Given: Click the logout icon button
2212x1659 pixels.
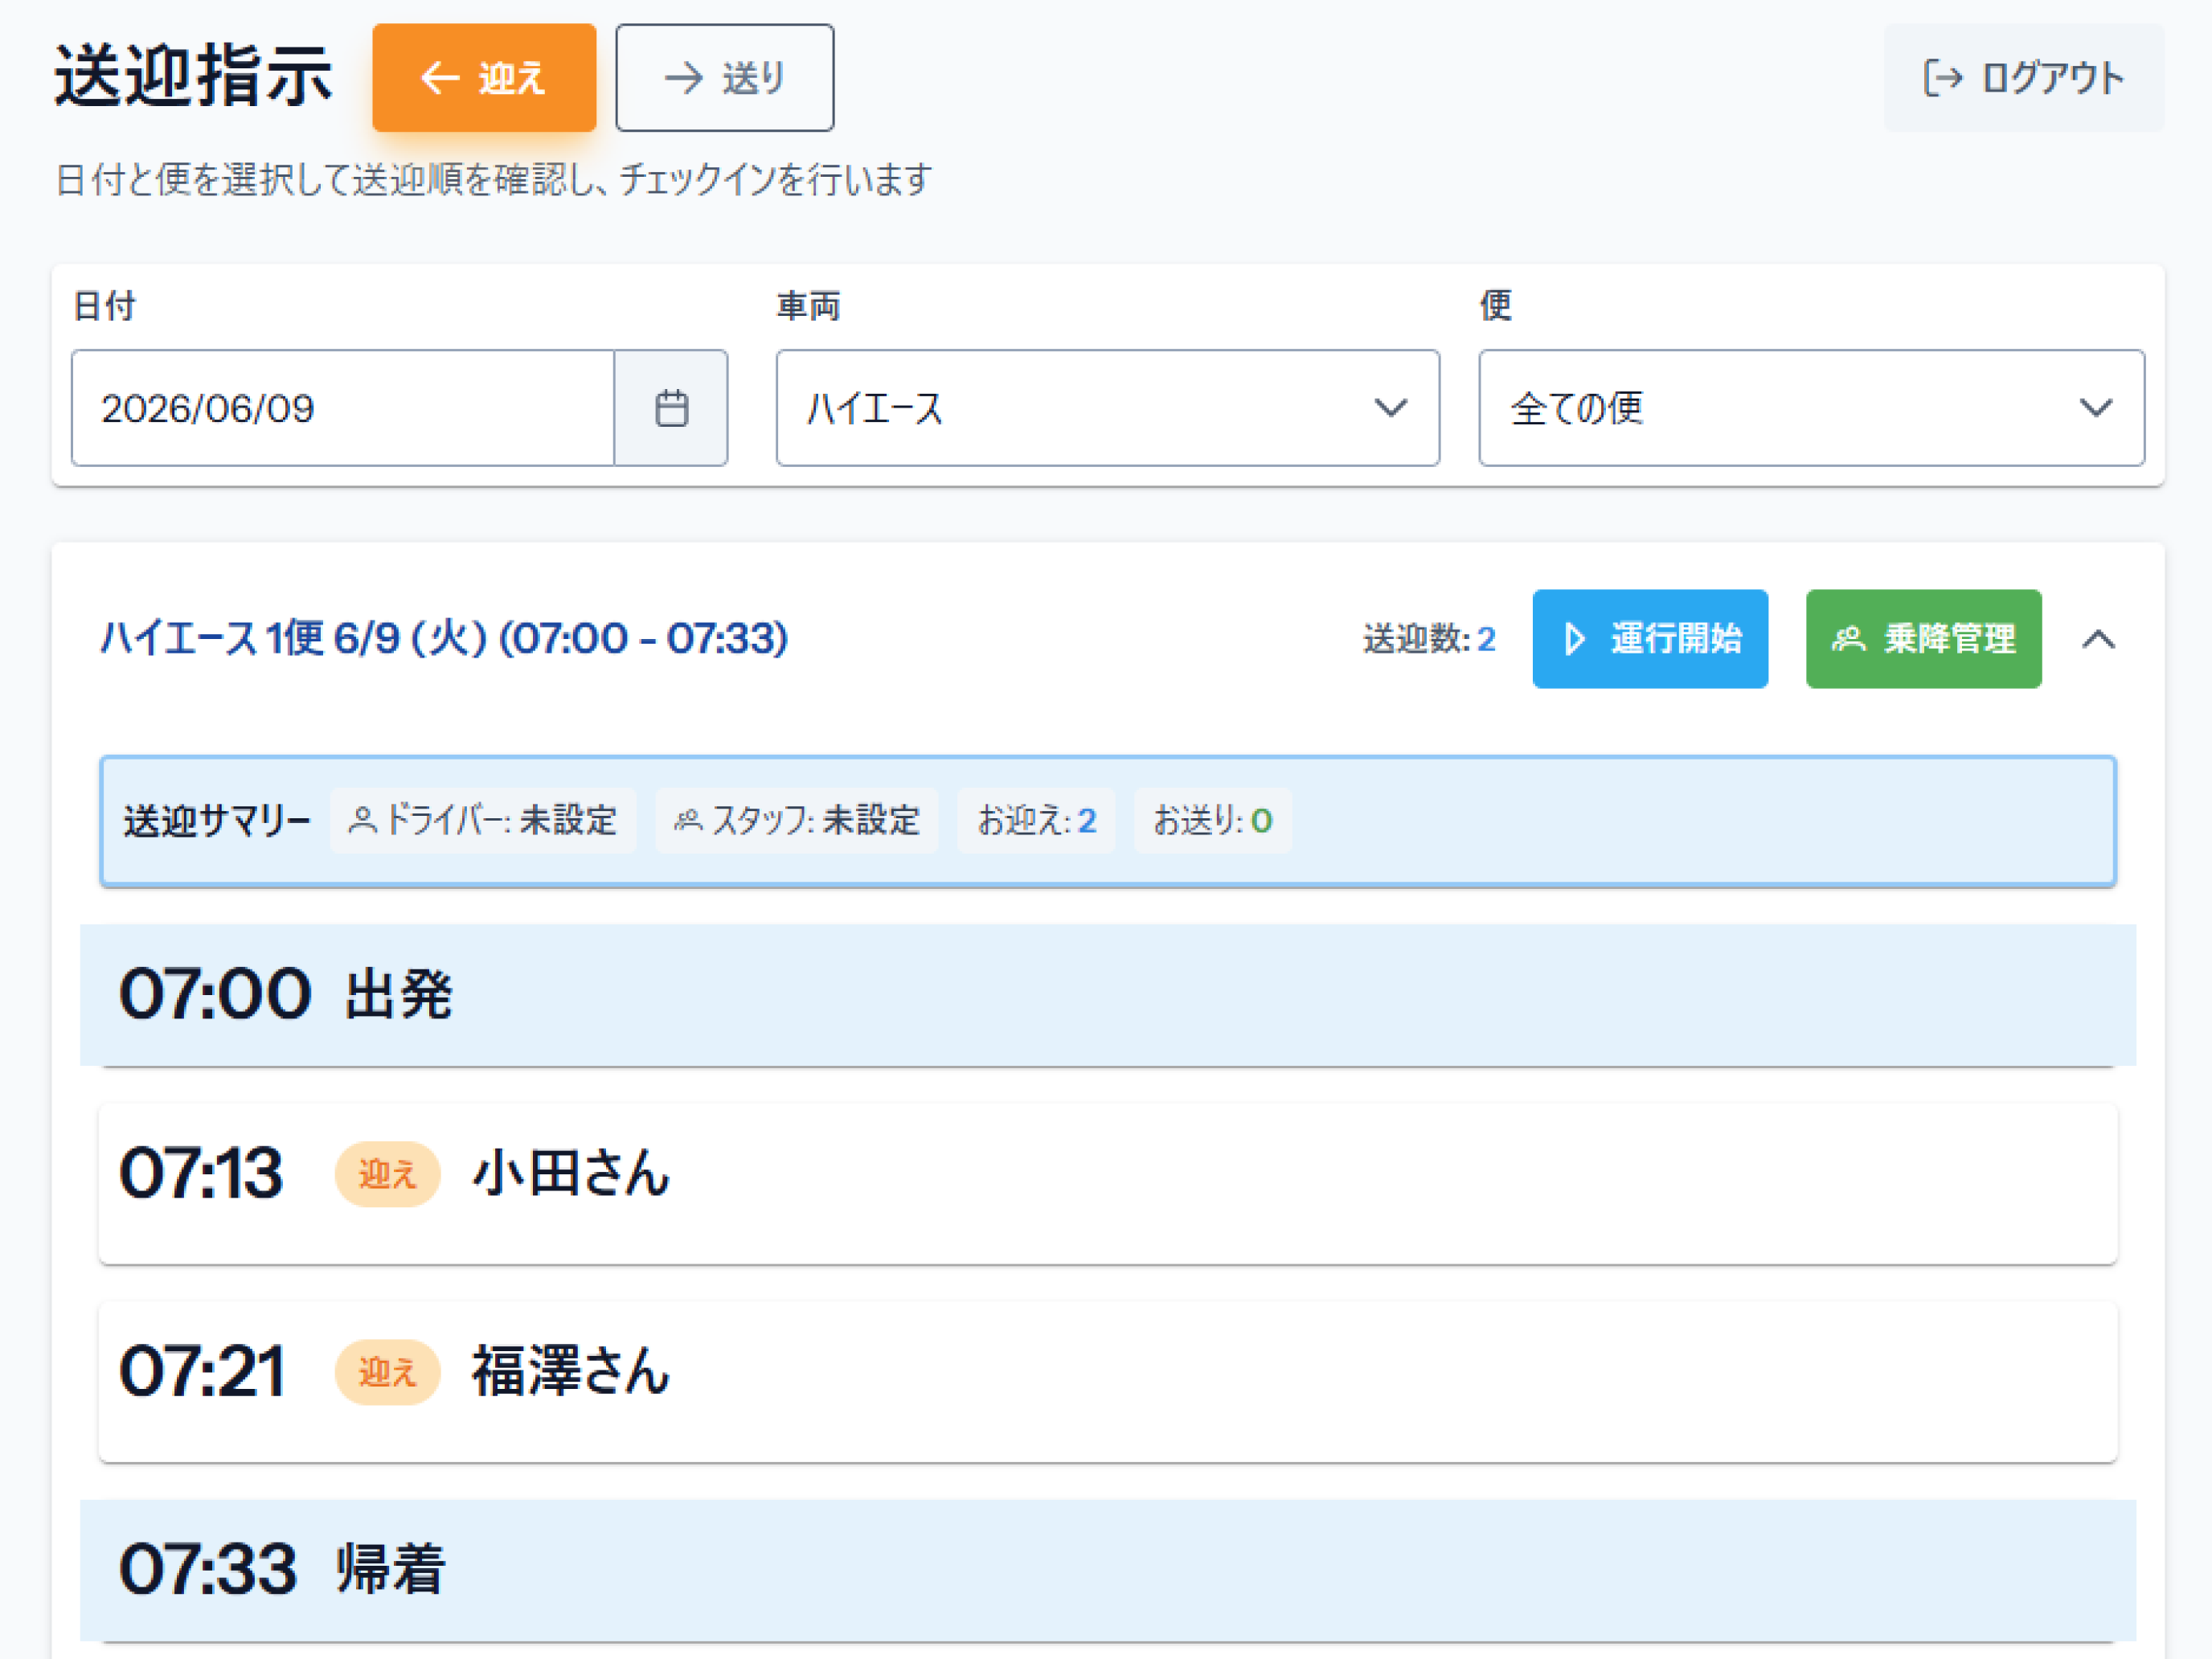Looking at the screenshot, I should coord(1942,78).
